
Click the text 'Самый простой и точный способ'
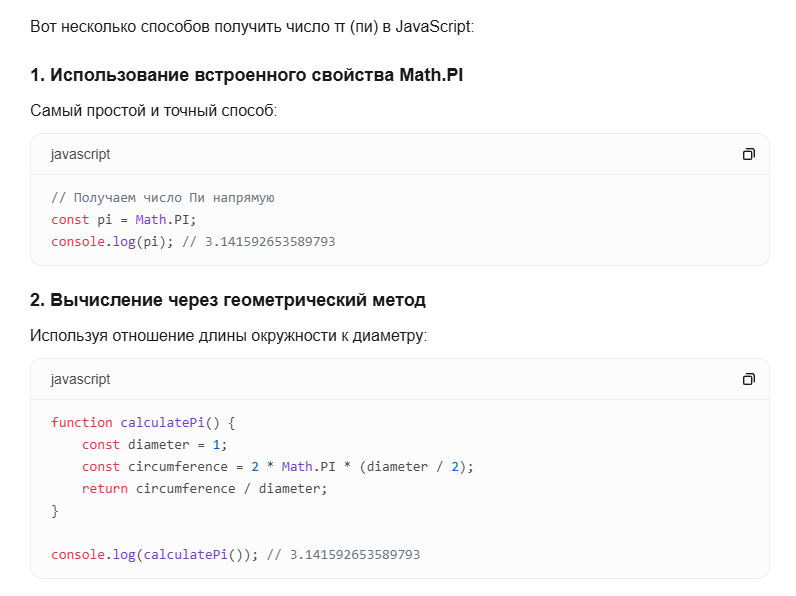(153, 110)
